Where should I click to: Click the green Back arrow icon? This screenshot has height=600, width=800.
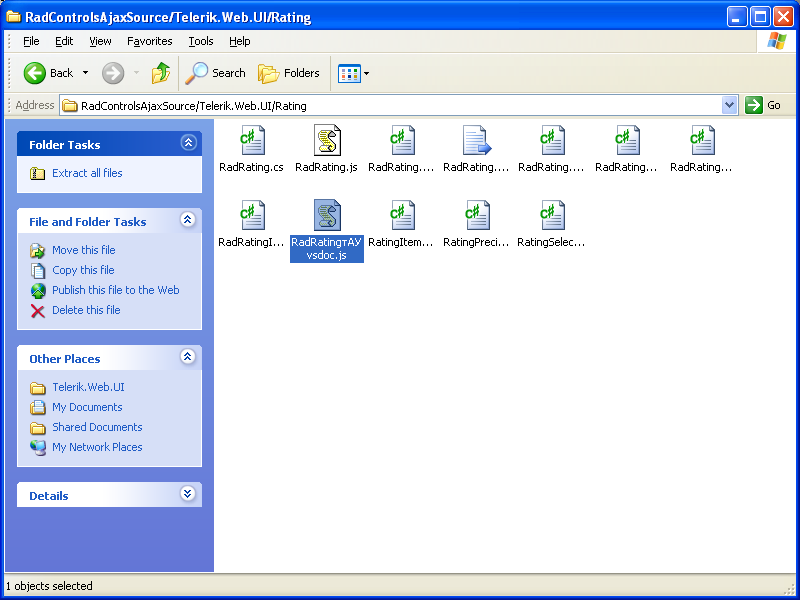(35, 73)
